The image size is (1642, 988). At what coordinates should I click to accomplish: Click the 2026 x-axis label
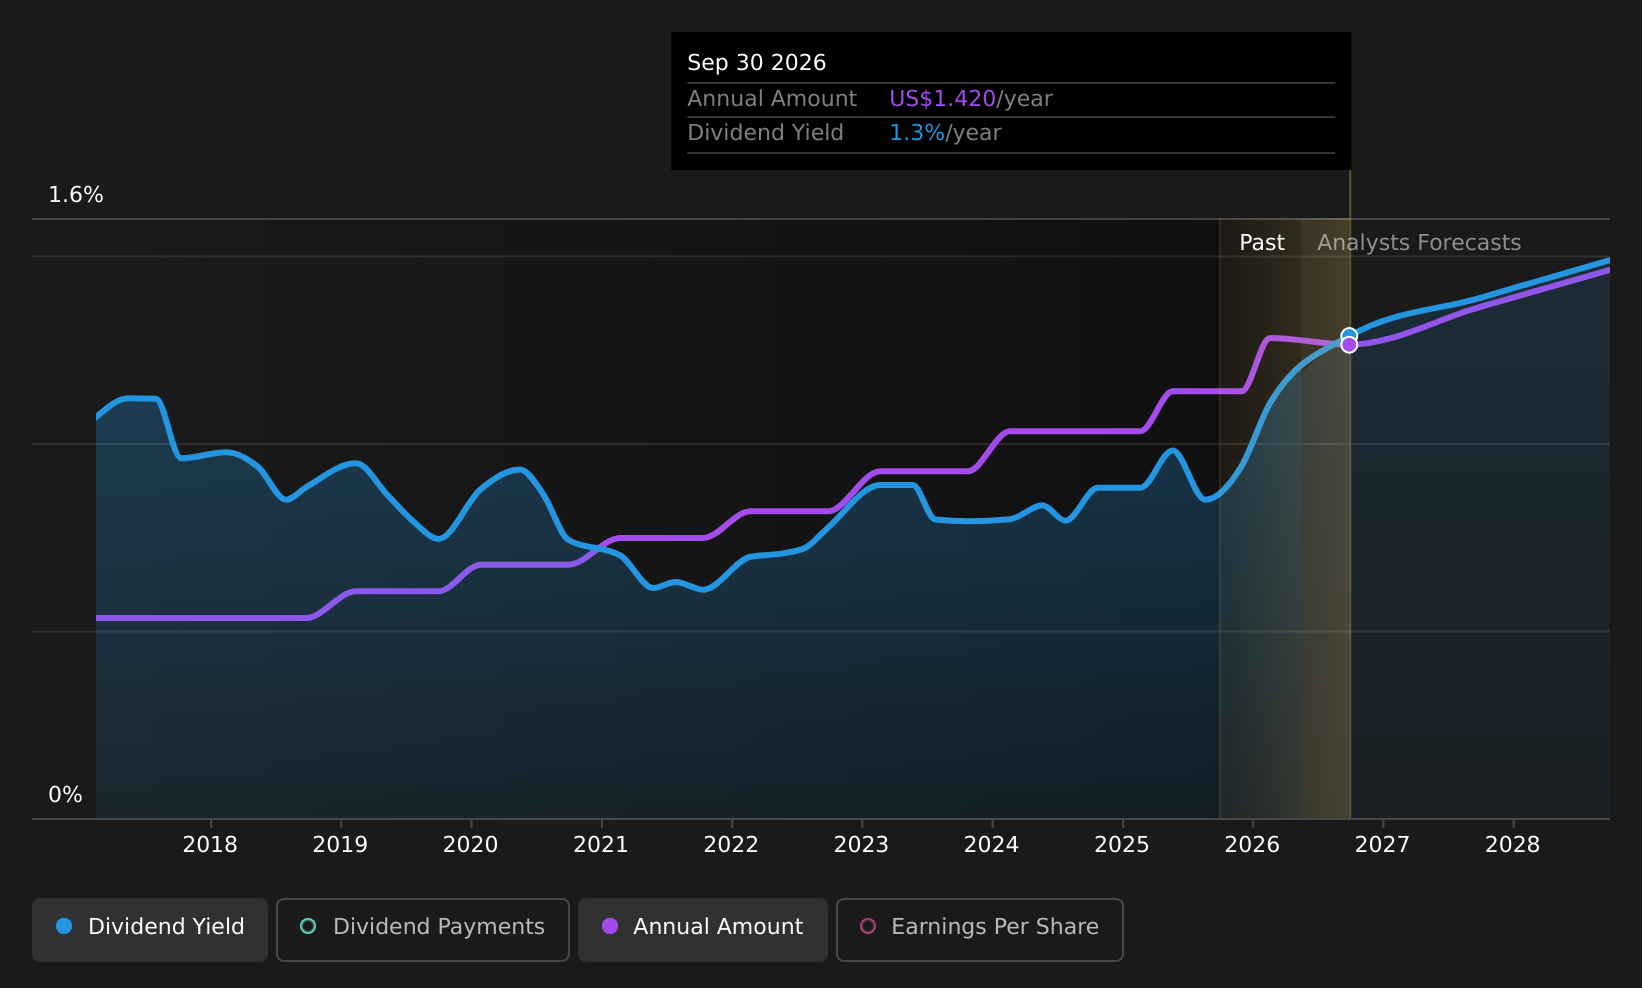pyautogui.click(x=1252, y=845)
